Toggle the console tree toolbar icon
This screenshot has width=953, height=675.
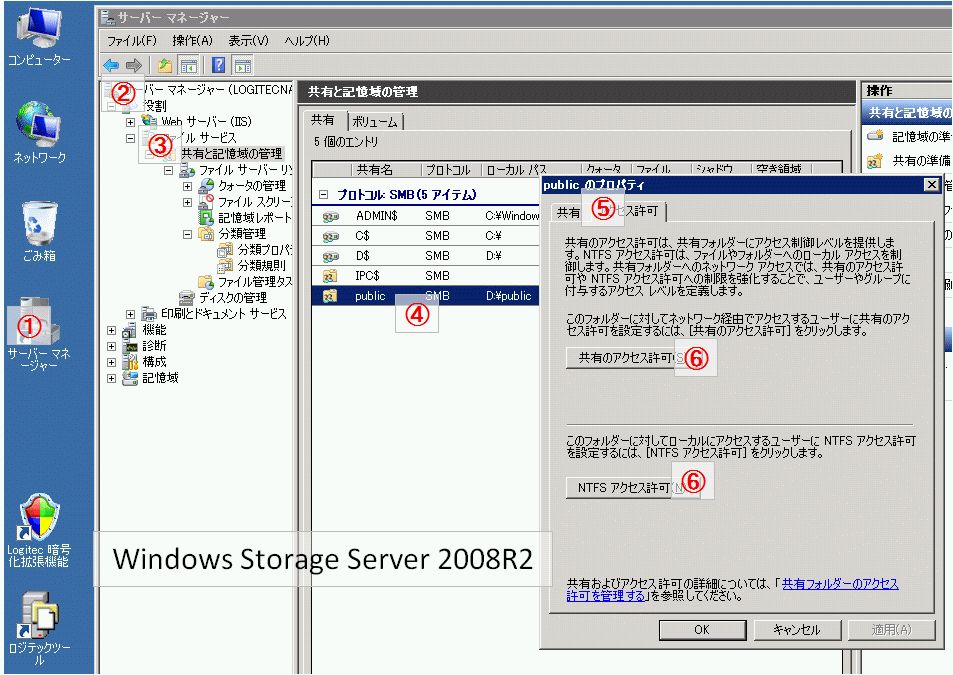(x=189, y=65)
